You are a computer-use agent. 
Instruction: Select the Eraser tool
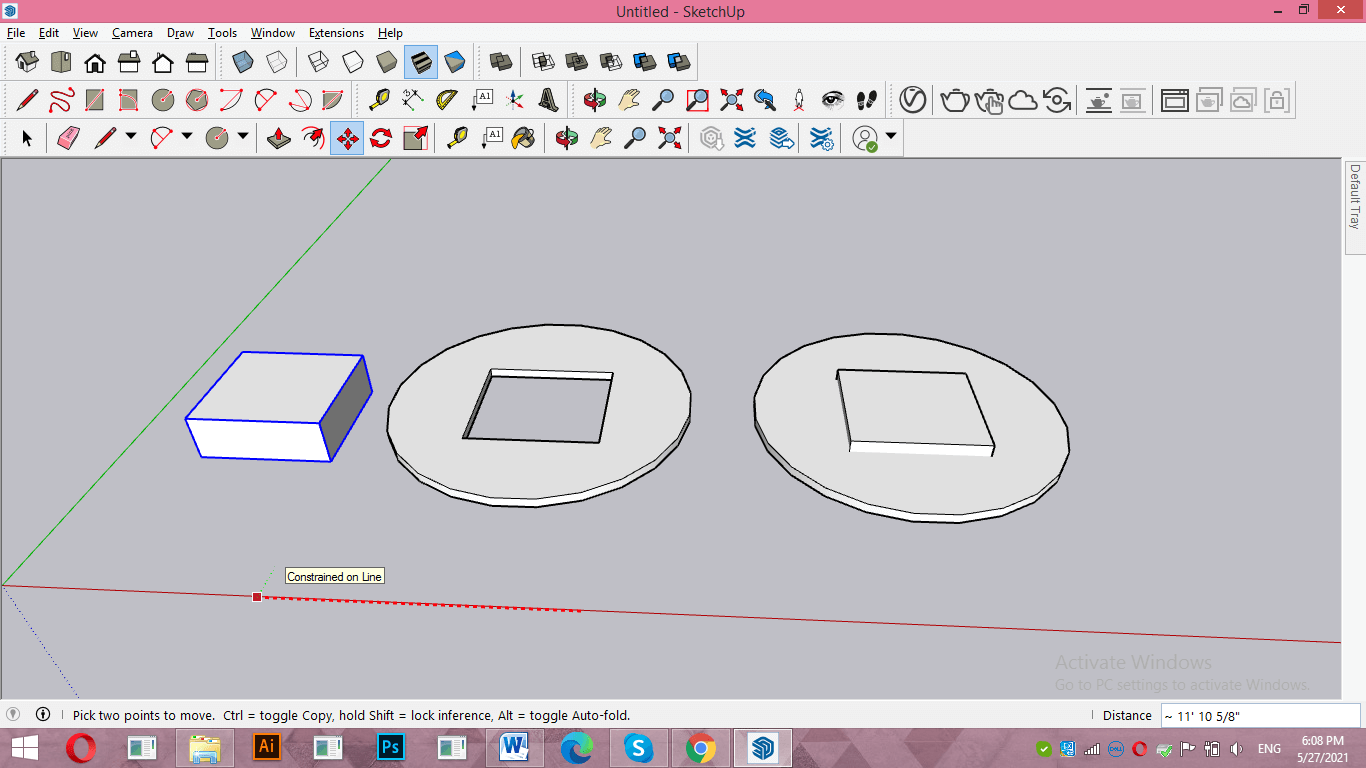[x=67, y=138]
